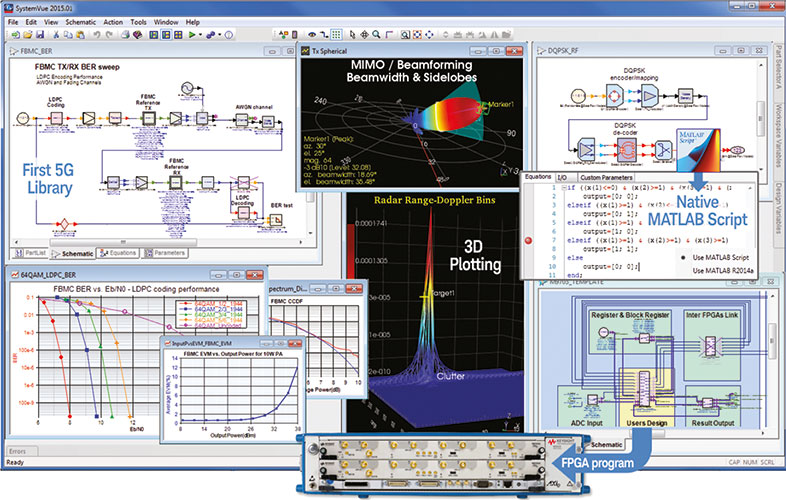
Task: Select the Schematic tab in FBMC_BER
Action: point(72,253)
